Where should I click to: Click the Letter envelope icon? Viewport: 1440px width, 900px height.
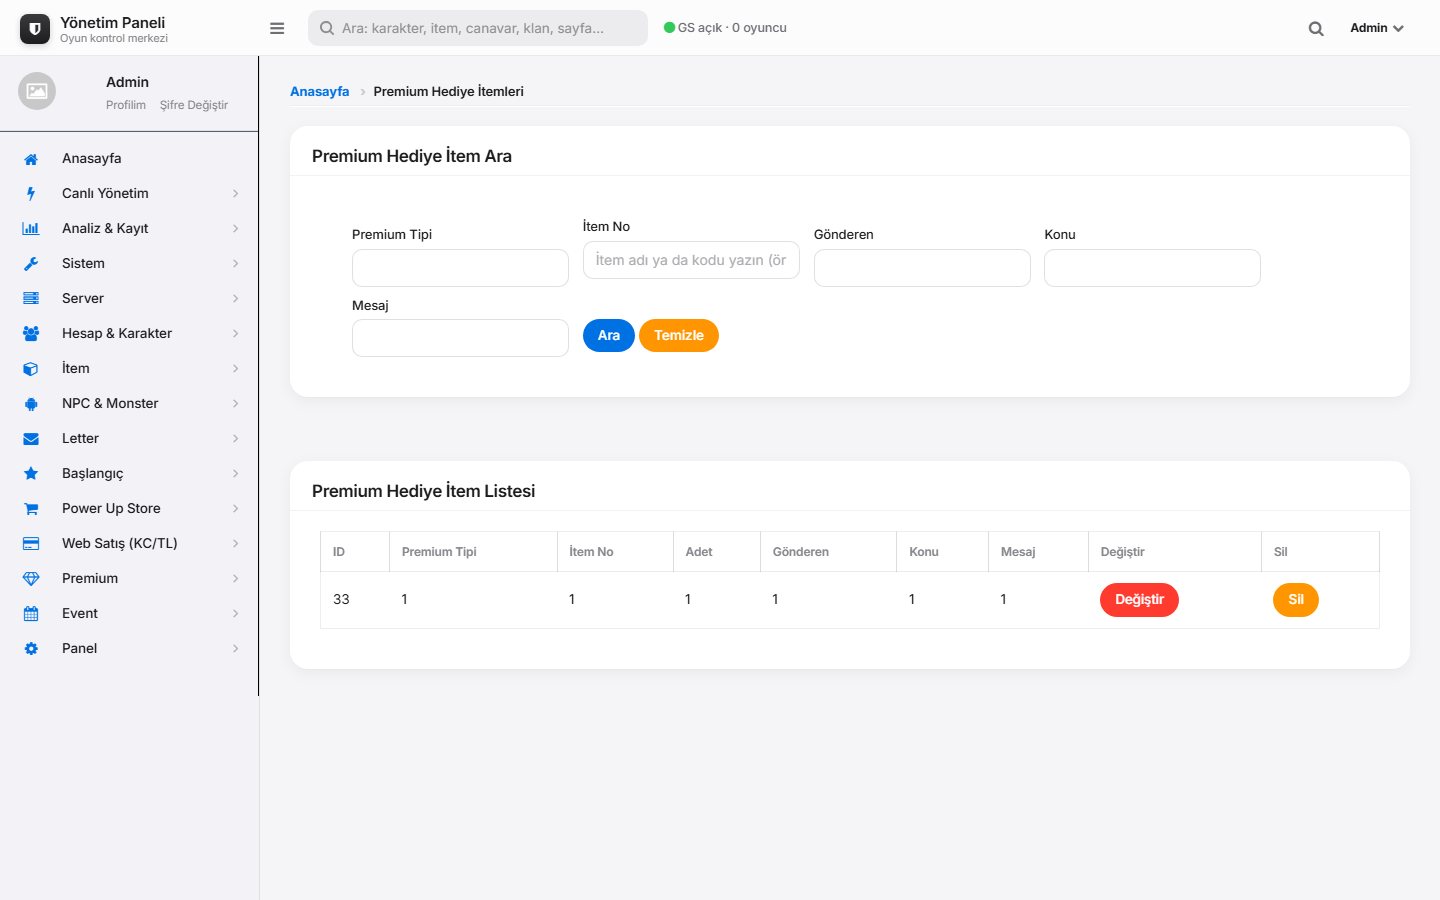(x=31, y=439)
